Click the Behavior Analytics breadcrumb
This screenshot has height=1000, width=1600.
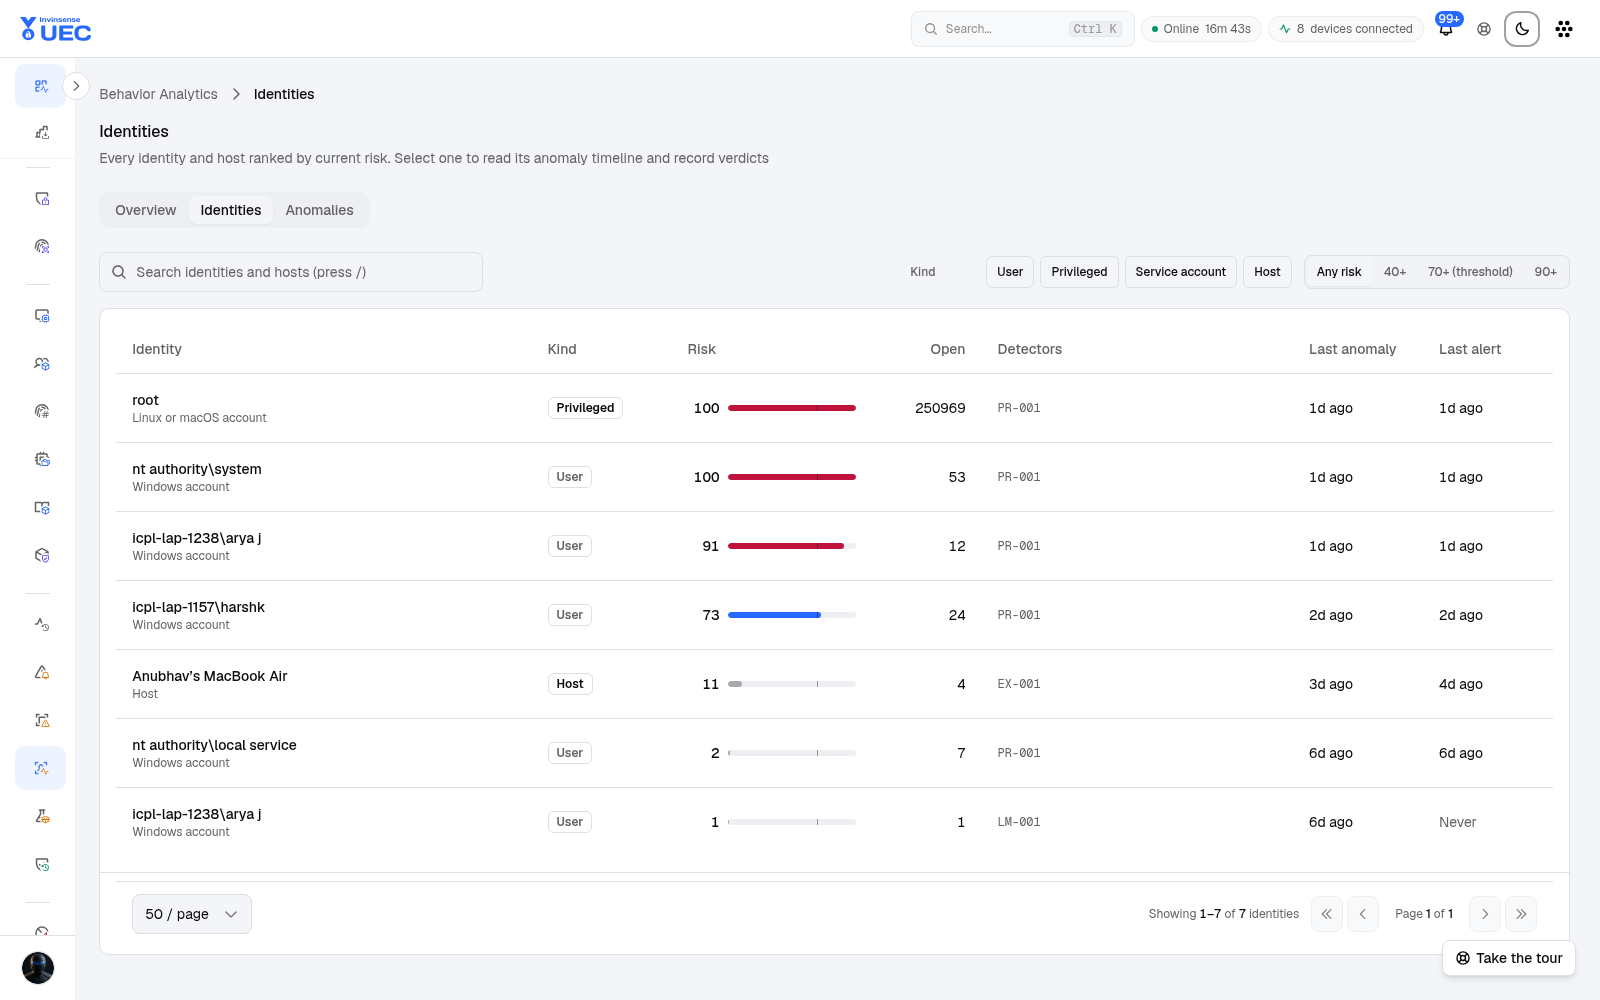[x=158, y=94]
